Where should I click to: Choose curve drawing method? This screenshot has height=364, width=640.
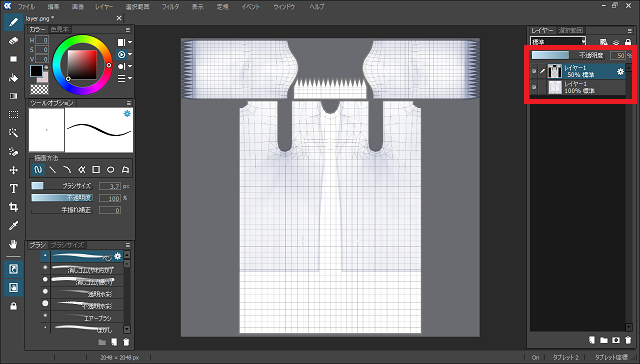pos(67,169)
